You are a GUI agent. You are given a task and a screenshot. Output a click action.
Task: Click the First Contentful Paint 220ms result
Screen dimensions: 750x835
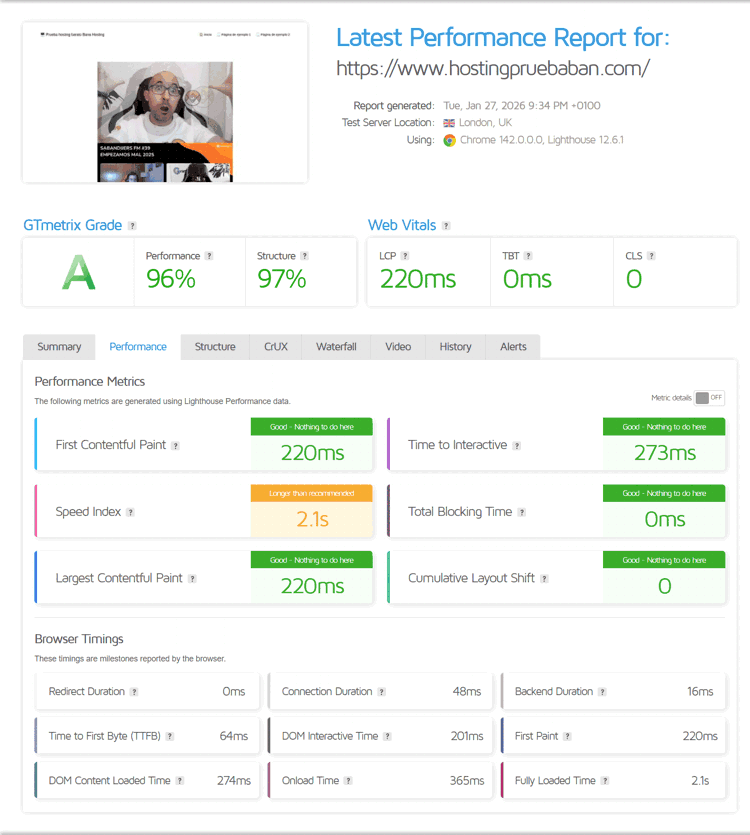tap(312, 453)
